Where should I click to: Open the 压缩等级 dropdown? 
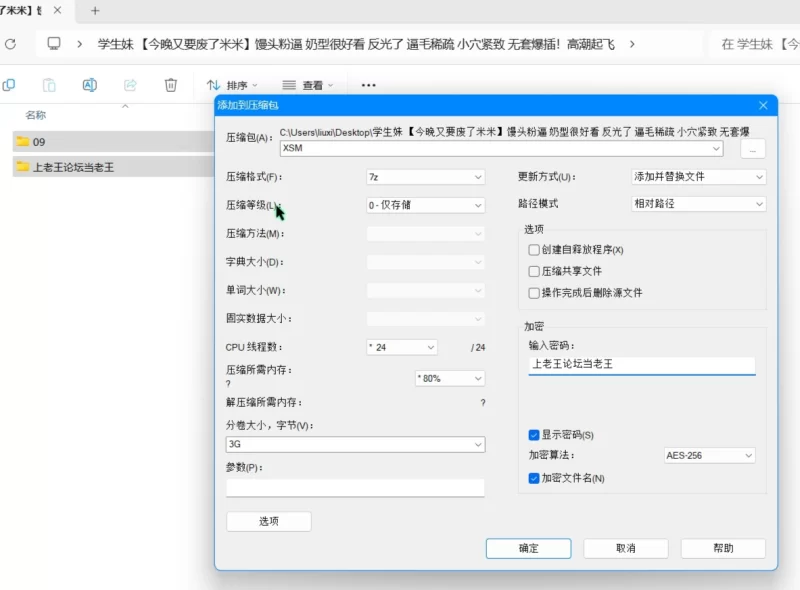point(426,205)
